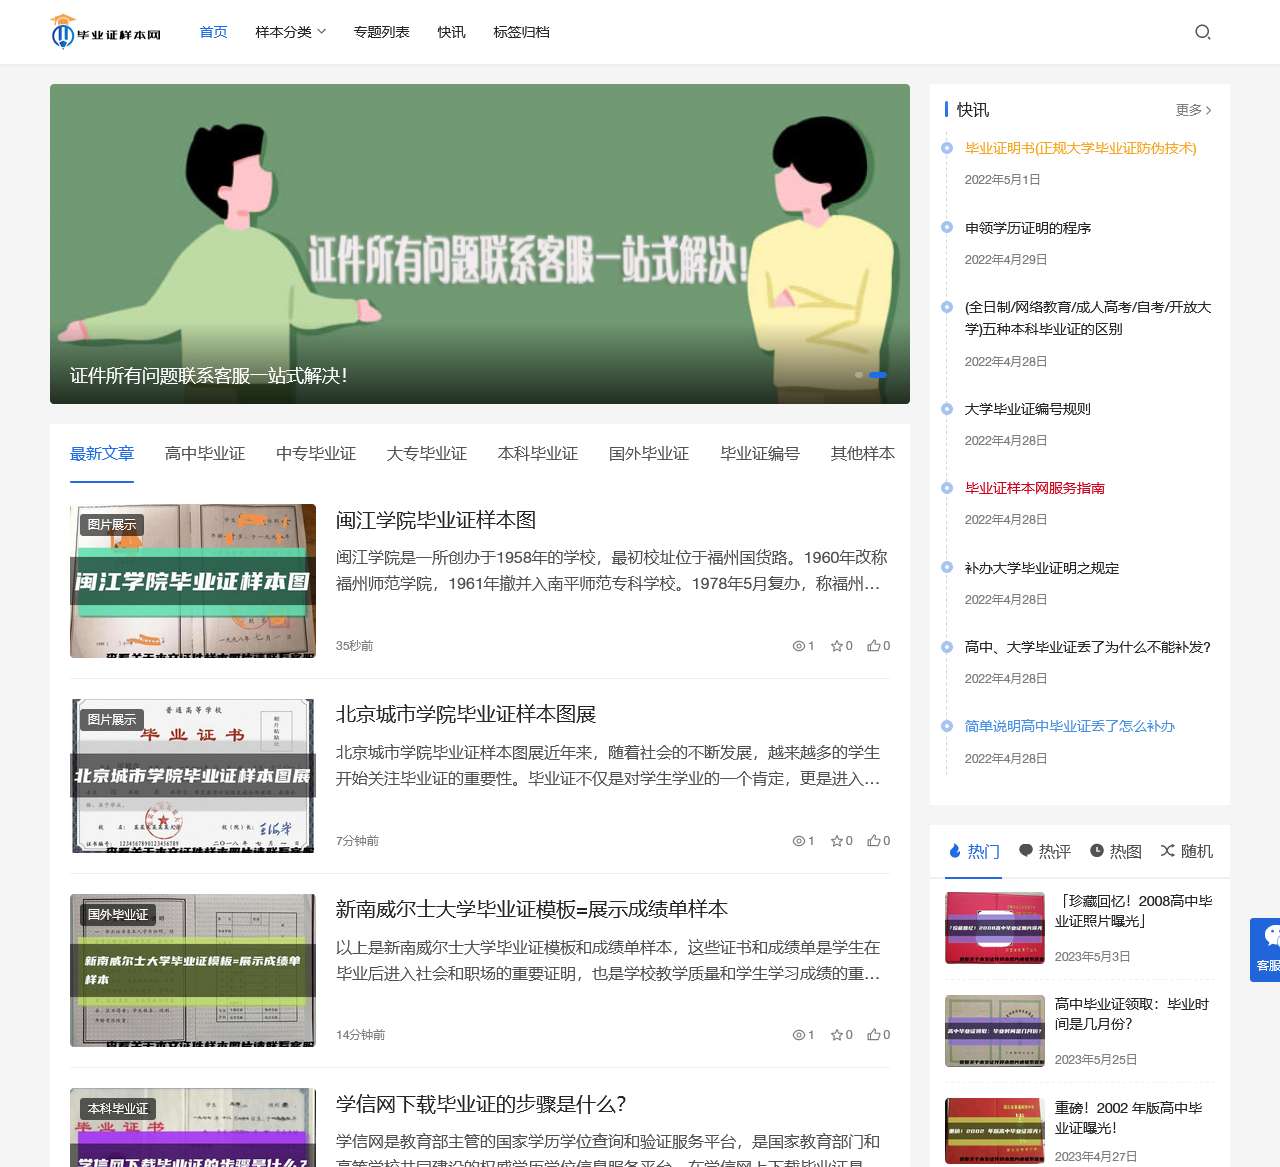Screen dimensions: 1280x1167
Task: Click the 闽江学院毕业证样本图 thumbnail image
Action: (x=193, y=581)
